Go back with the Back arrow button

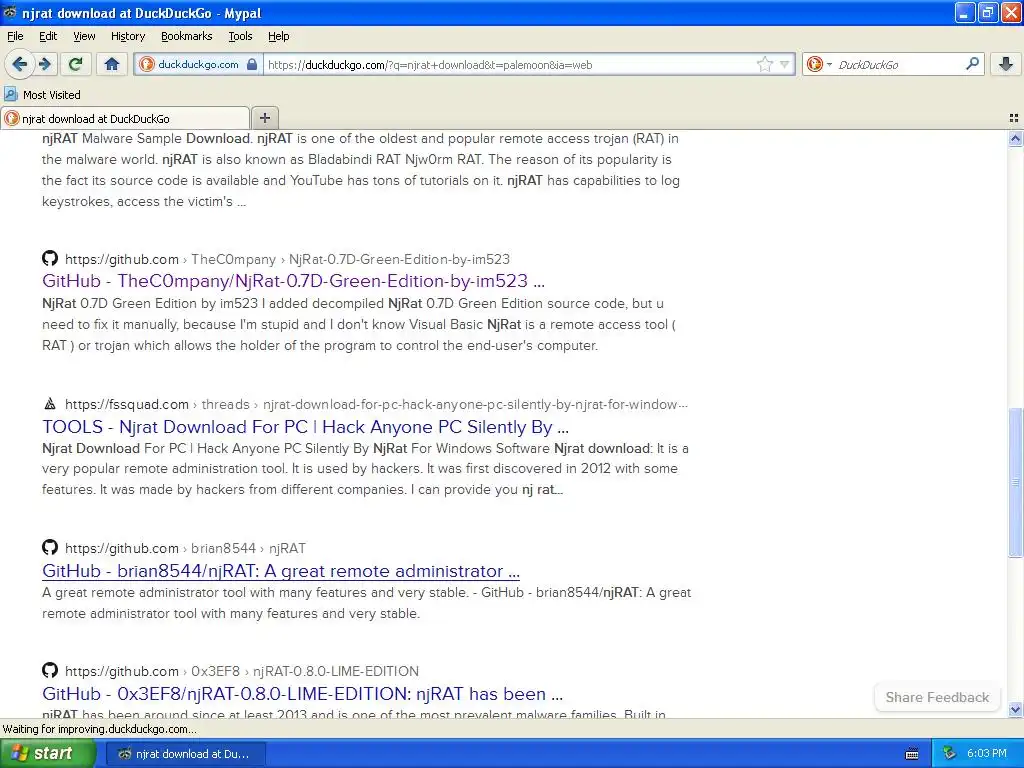coord(20,64)
